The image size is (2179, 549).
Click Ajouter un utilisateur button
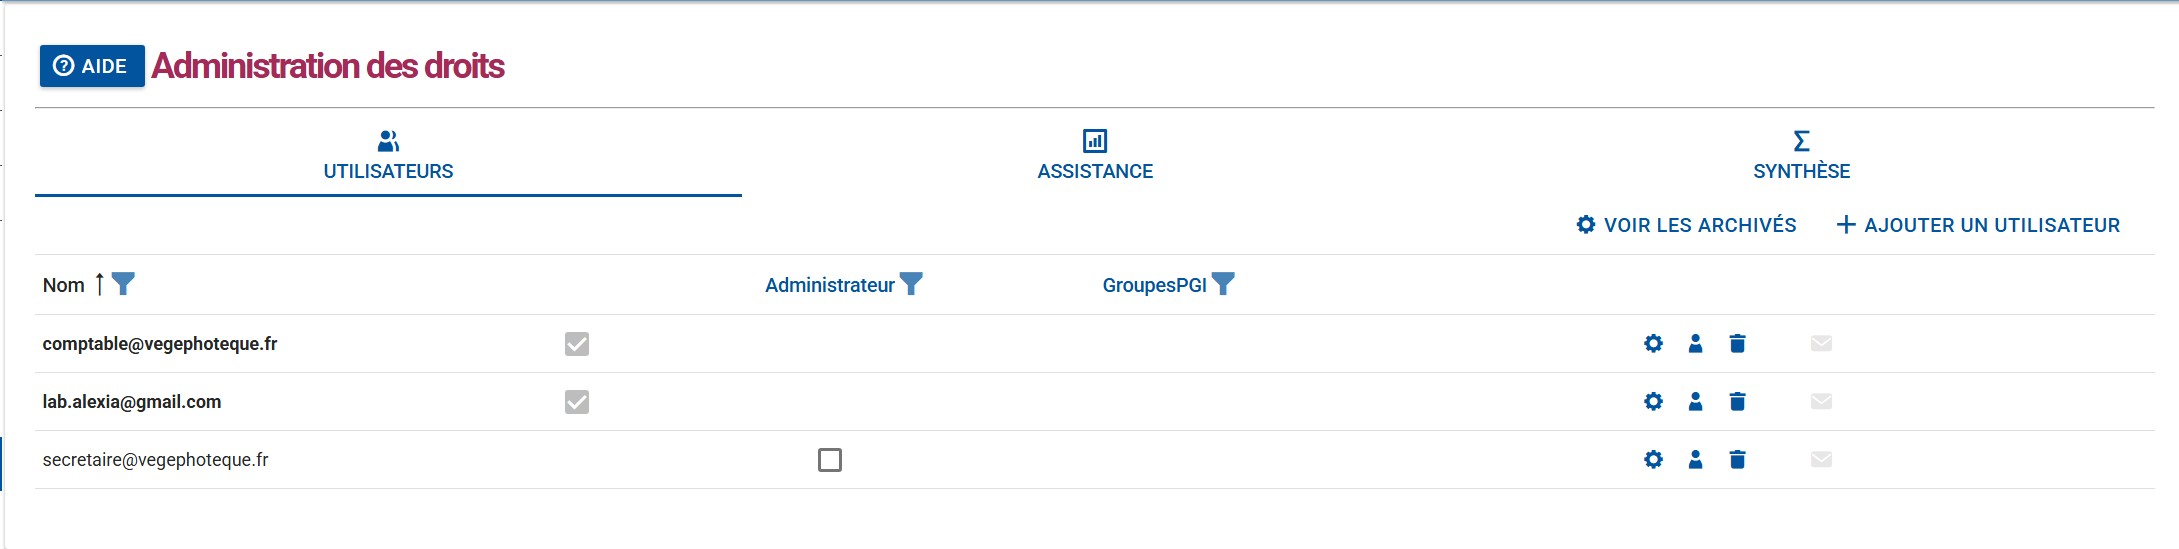click(x=1978, y=225)
